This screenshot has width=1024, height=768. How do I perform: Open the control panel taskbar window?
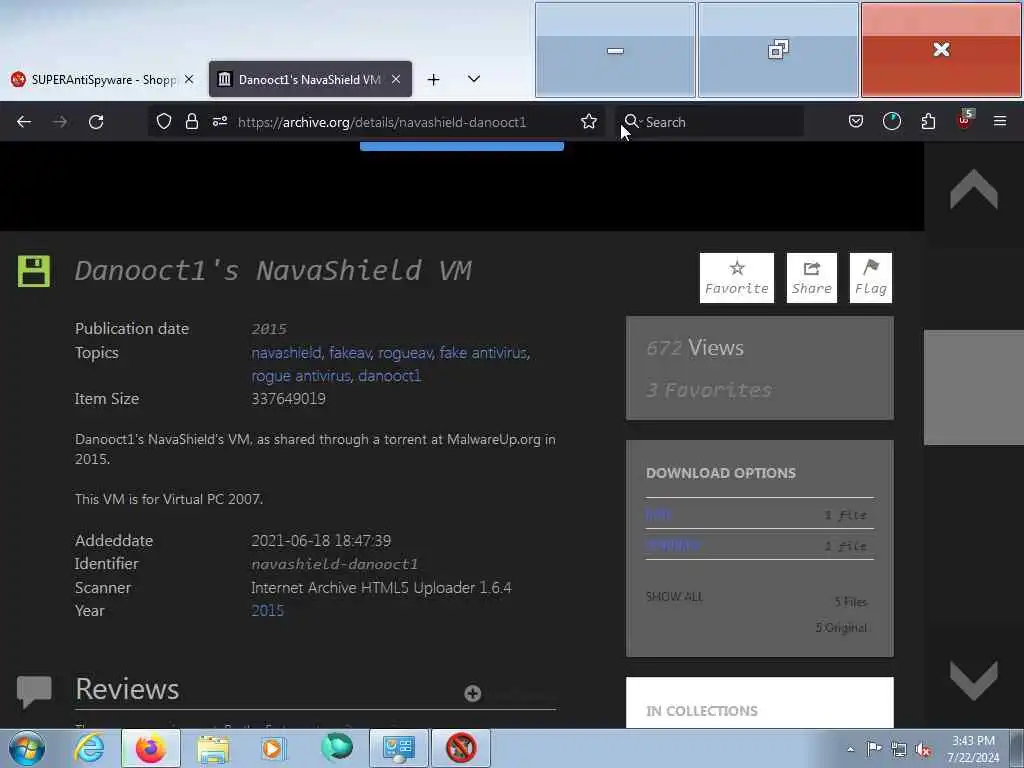point(398,748)
